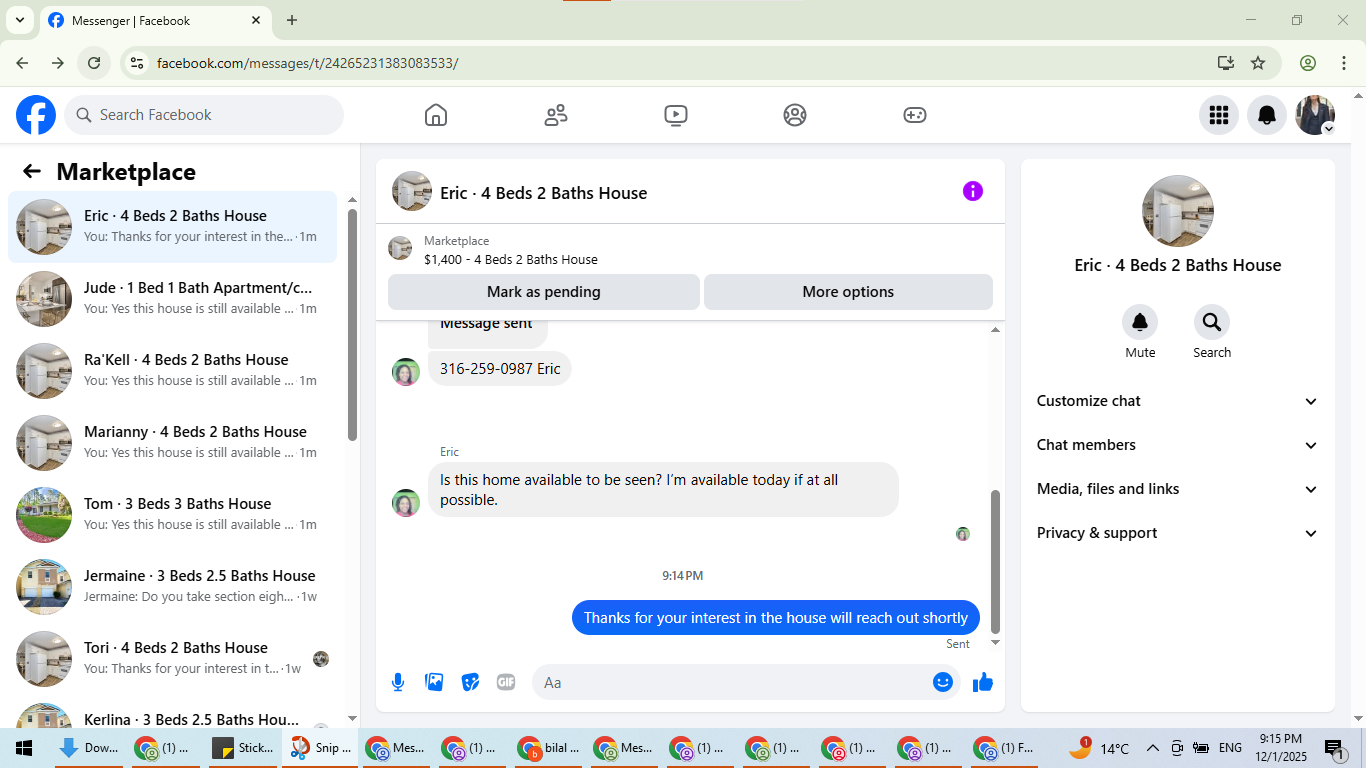Click the $1,400 - 4 Beds 2 Baths House listing
Image resolution: width=1366 pixels, height=768 pixels.
[511, 260]
